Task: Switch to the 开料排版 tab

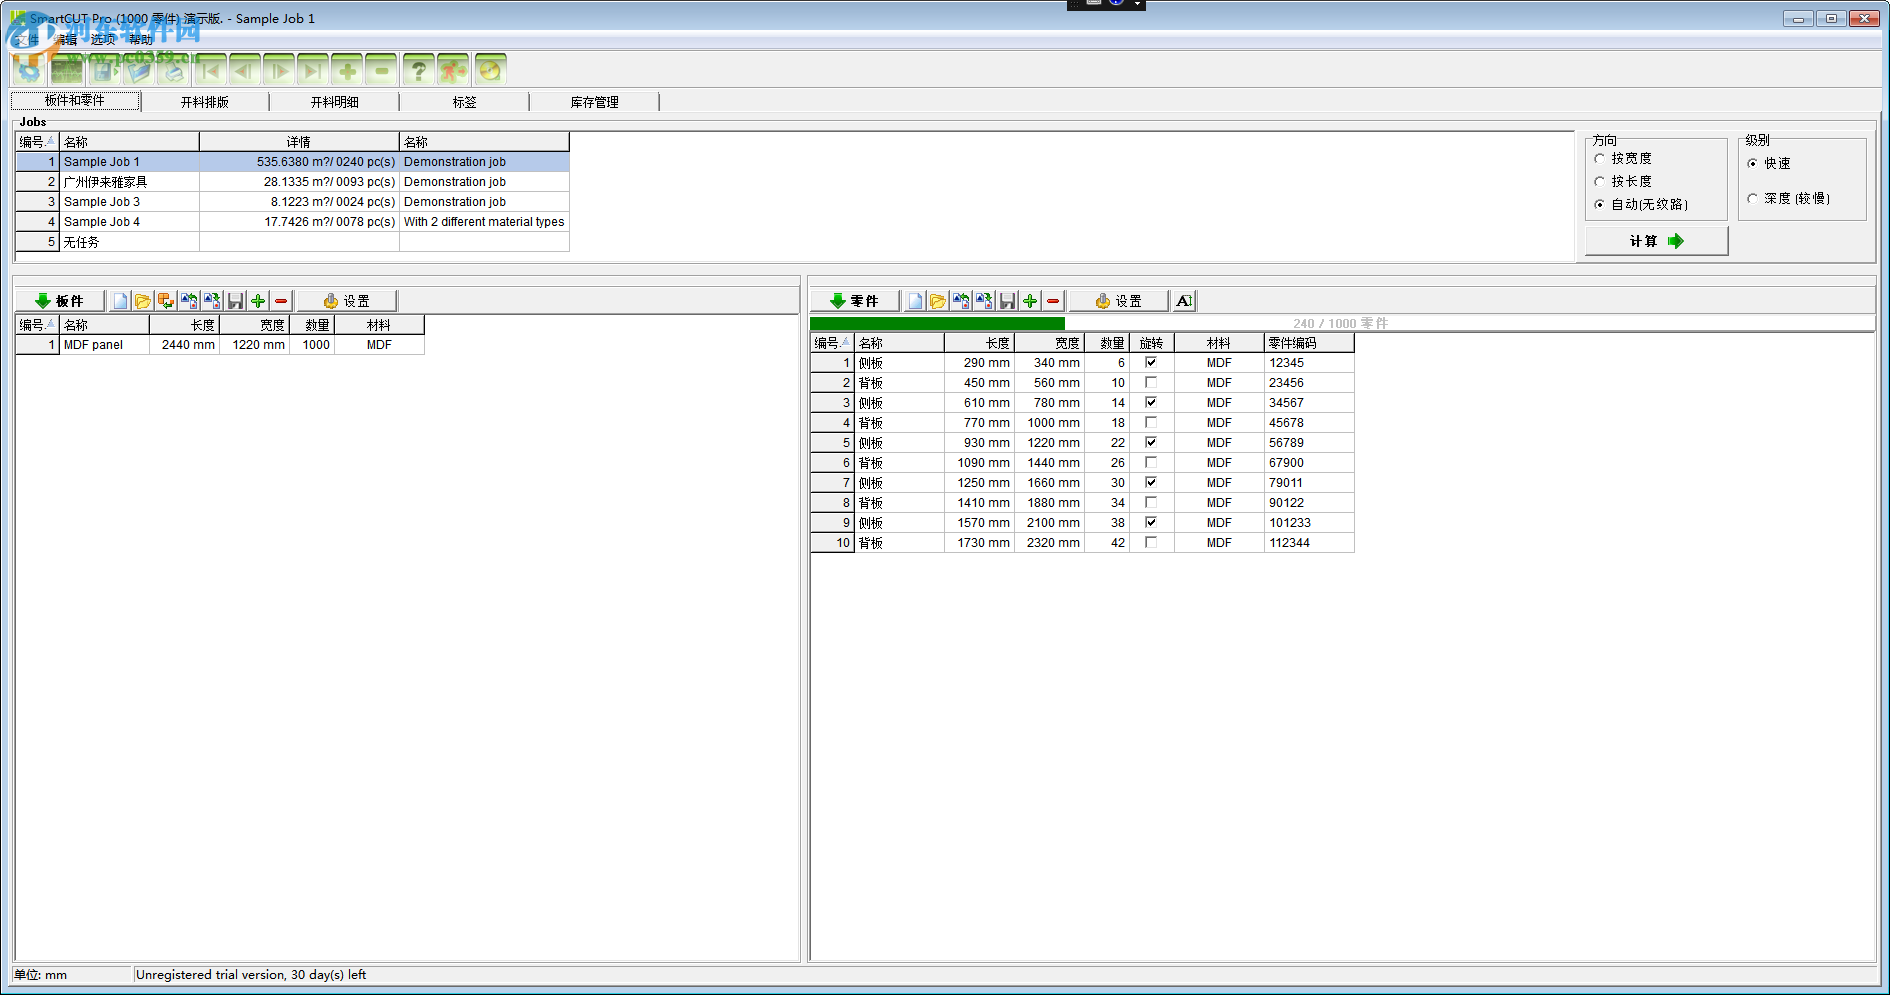Action: [205, 102]
